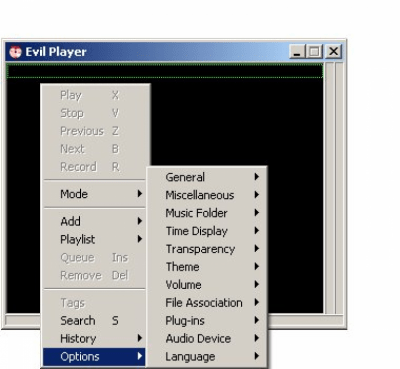Screen dimensions: 400x369
Task: Click the greyed-out Previous entry
Action: pyautogui.click(x=95, y=131)
